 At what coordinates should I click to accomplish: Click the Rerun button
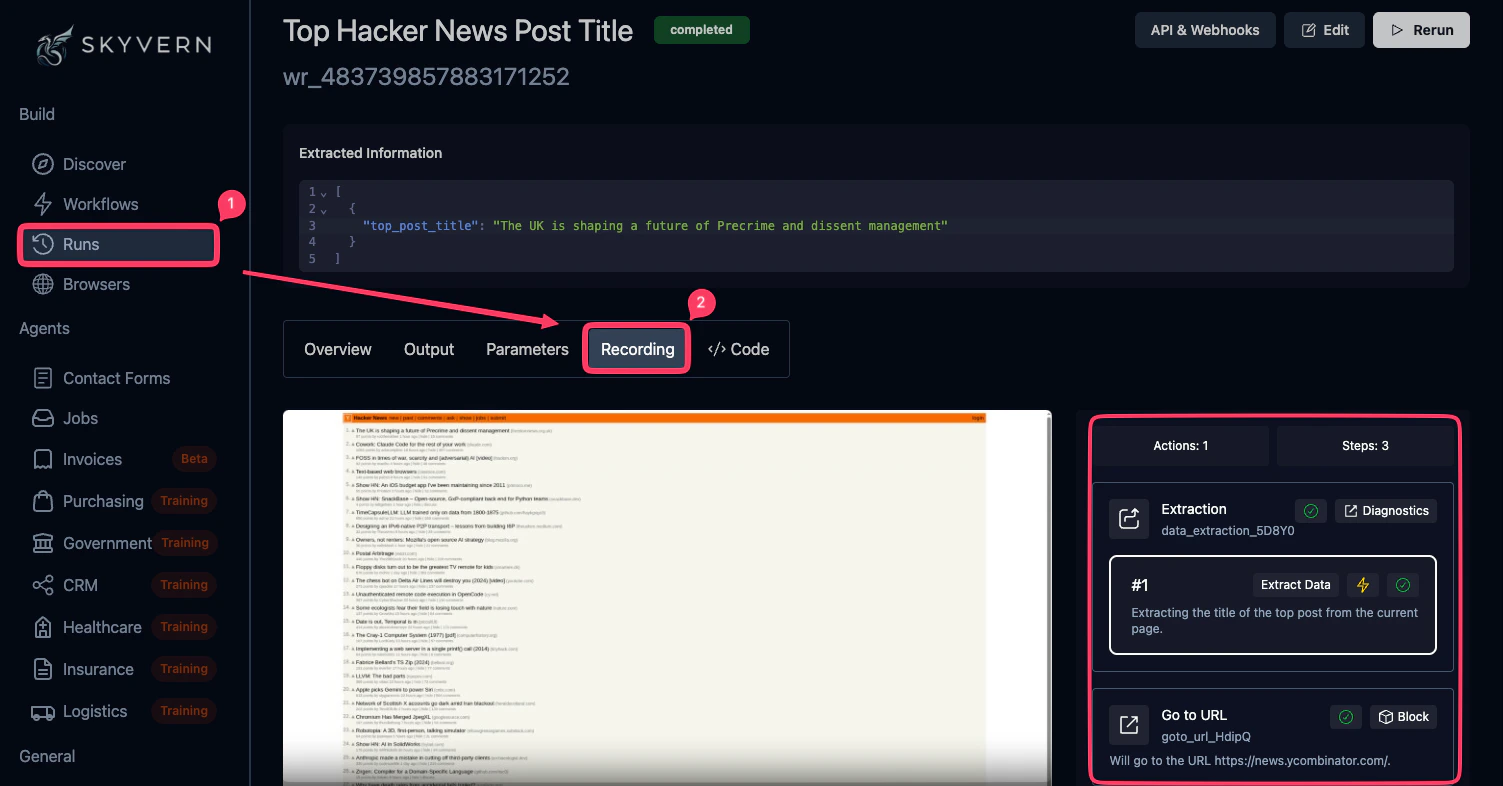coord(1421,30)
